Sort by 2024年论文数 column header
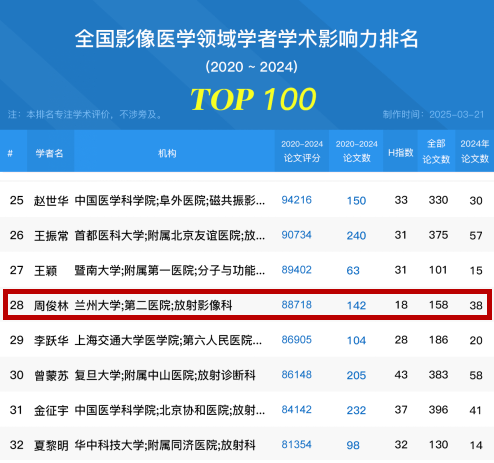This screenshot has height=463, width=494. click(x=475, y=151)
